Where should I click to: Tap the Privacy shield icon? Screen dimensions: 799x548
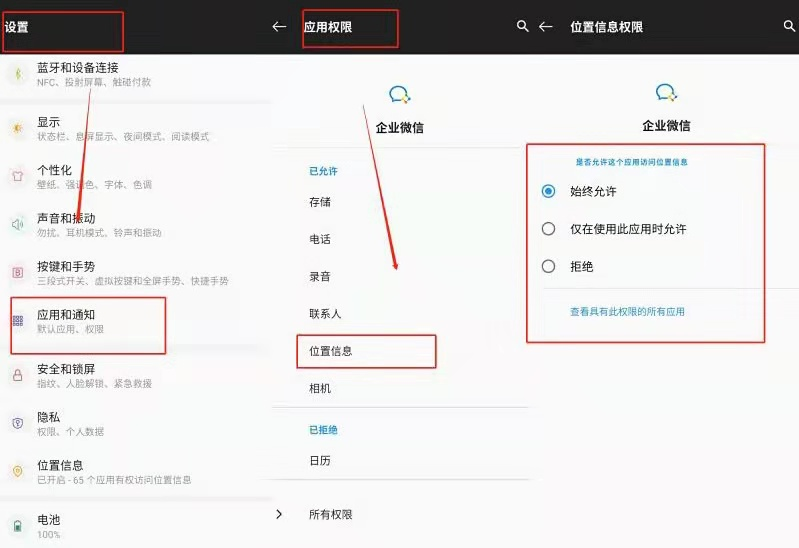(18, 423)
